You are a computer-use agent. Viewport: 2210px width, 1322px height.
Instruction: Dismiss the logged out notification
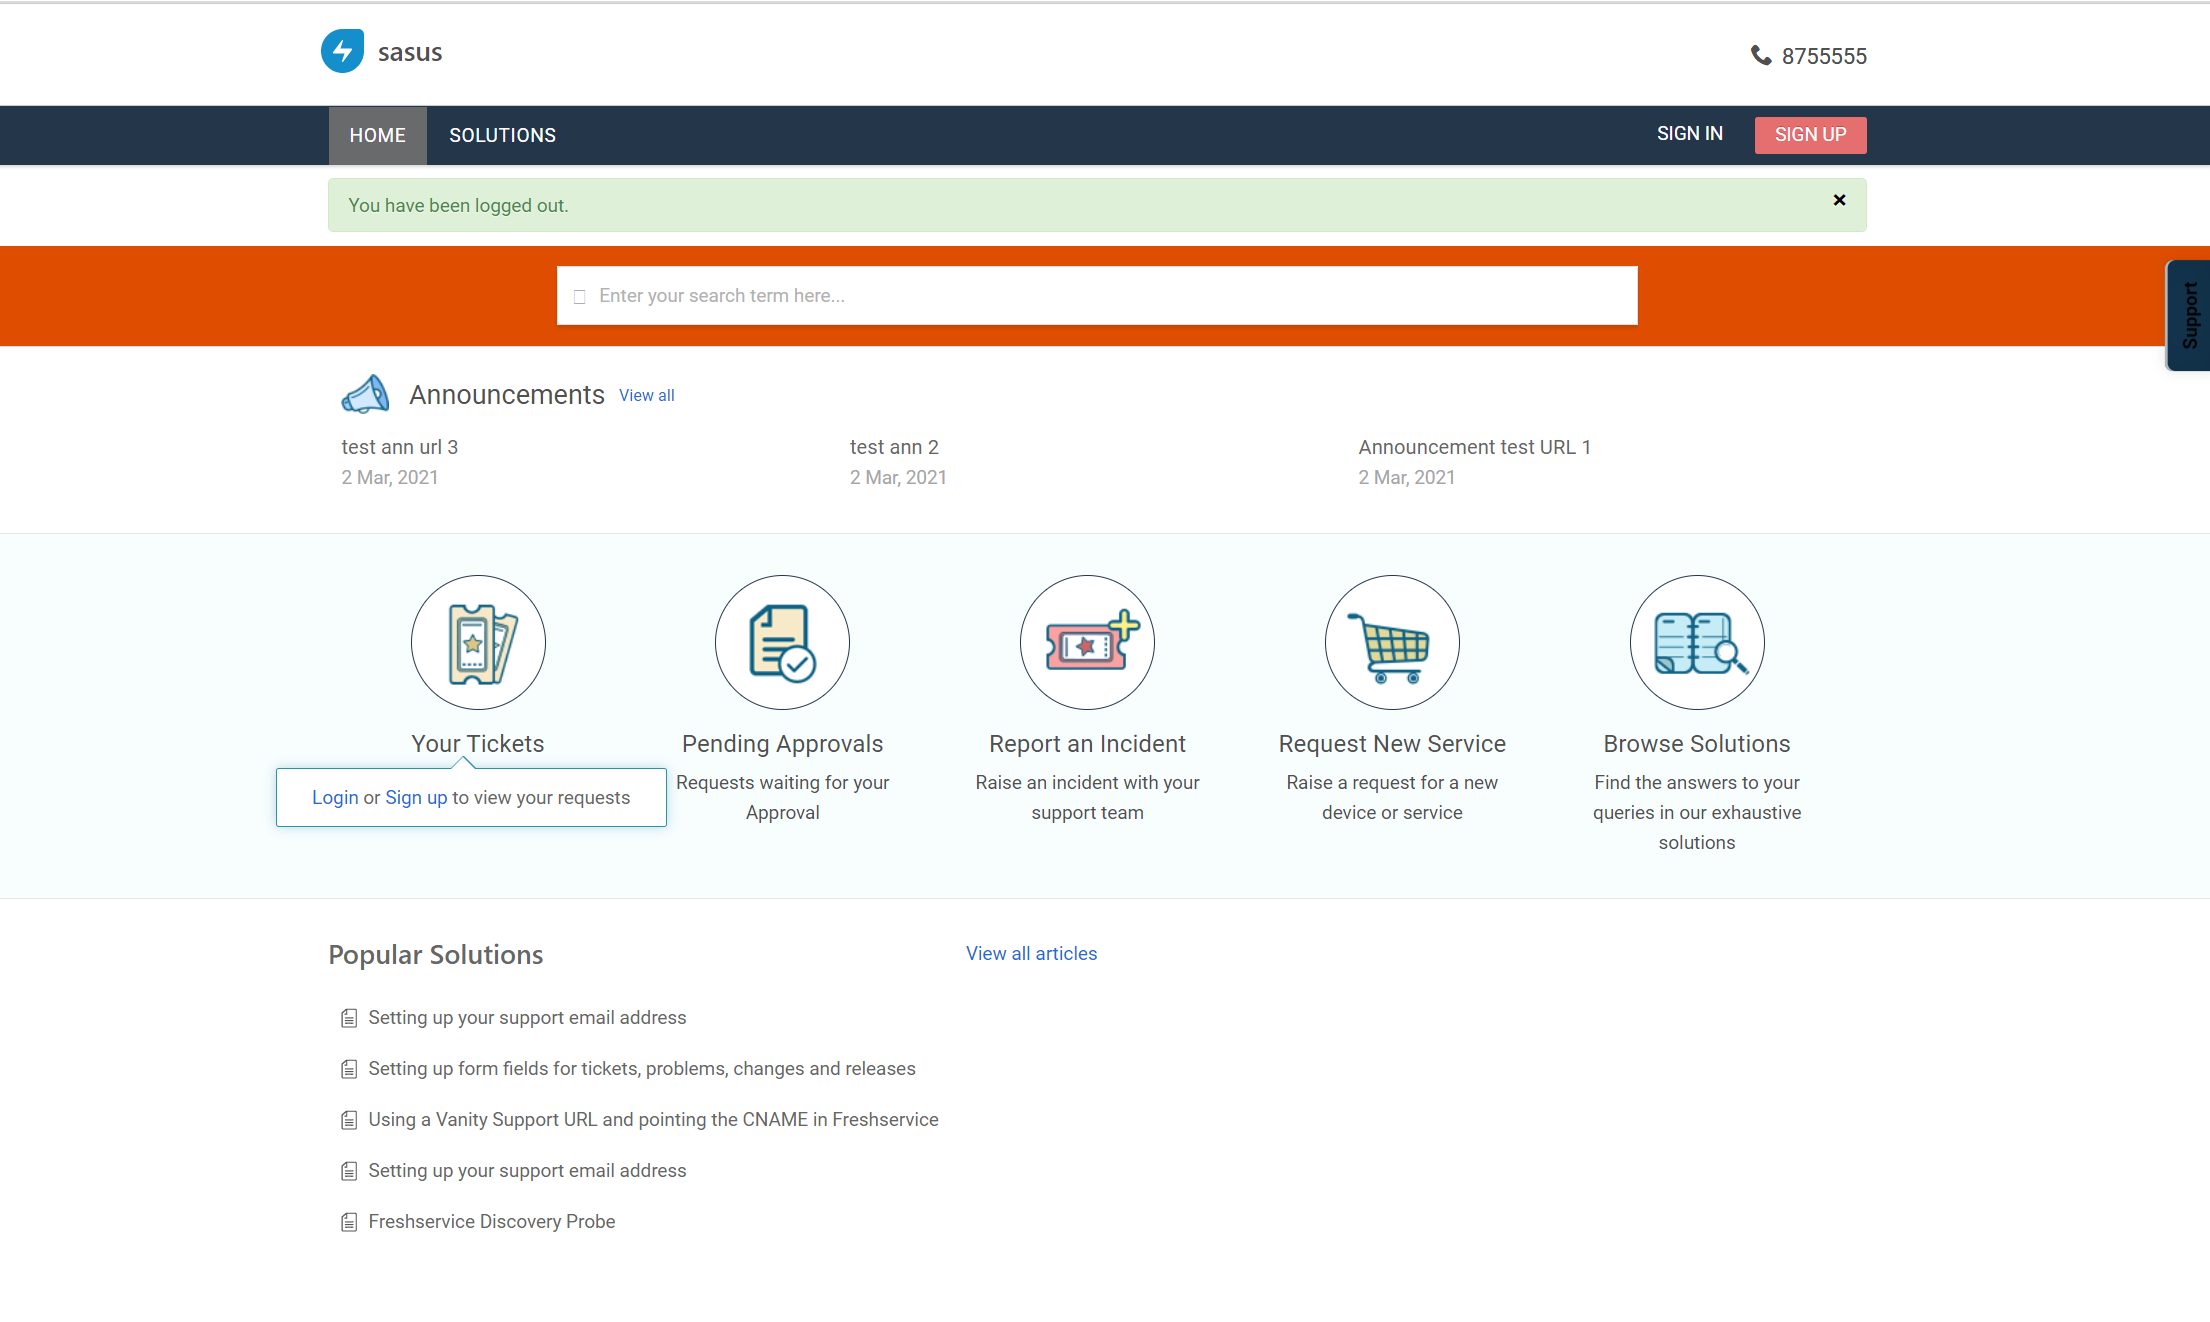coord(1839,200)
